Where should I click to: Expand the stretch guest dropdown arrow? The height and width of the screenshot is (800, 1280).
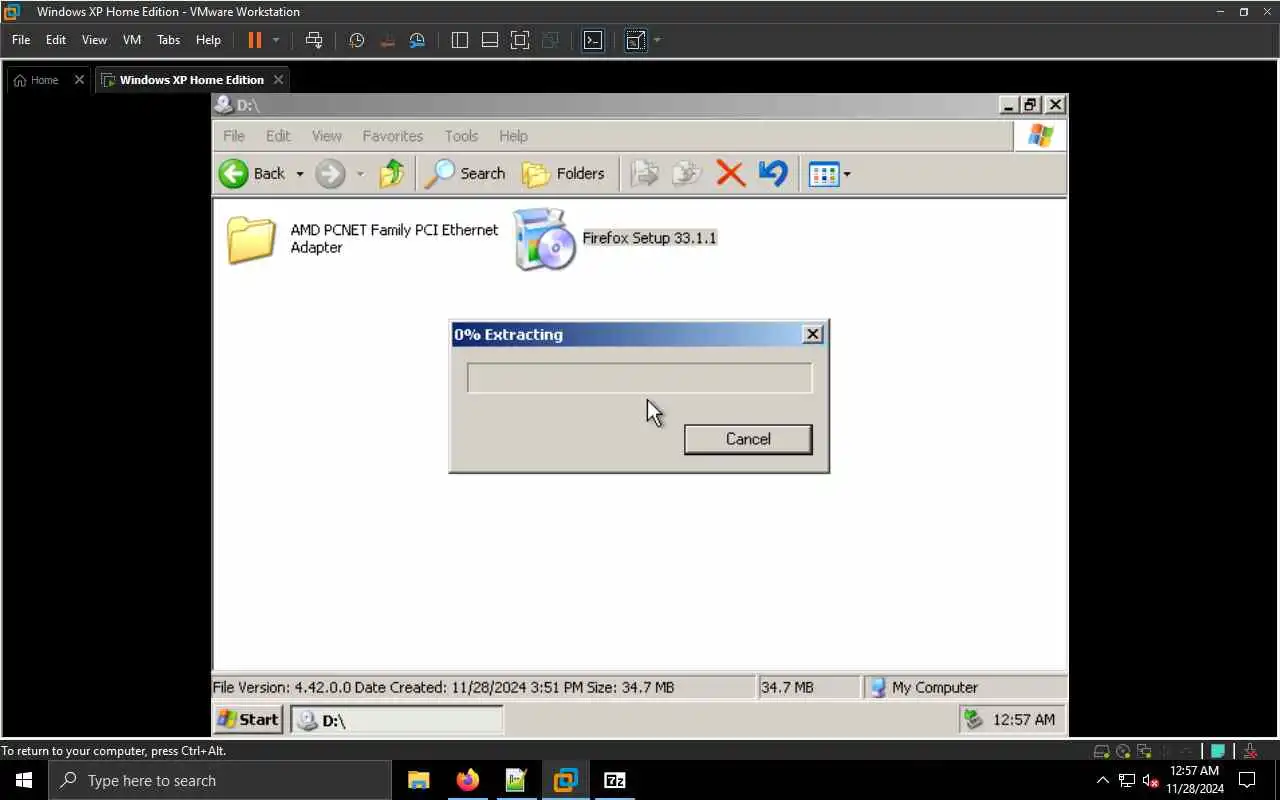[x=657, y=40]
